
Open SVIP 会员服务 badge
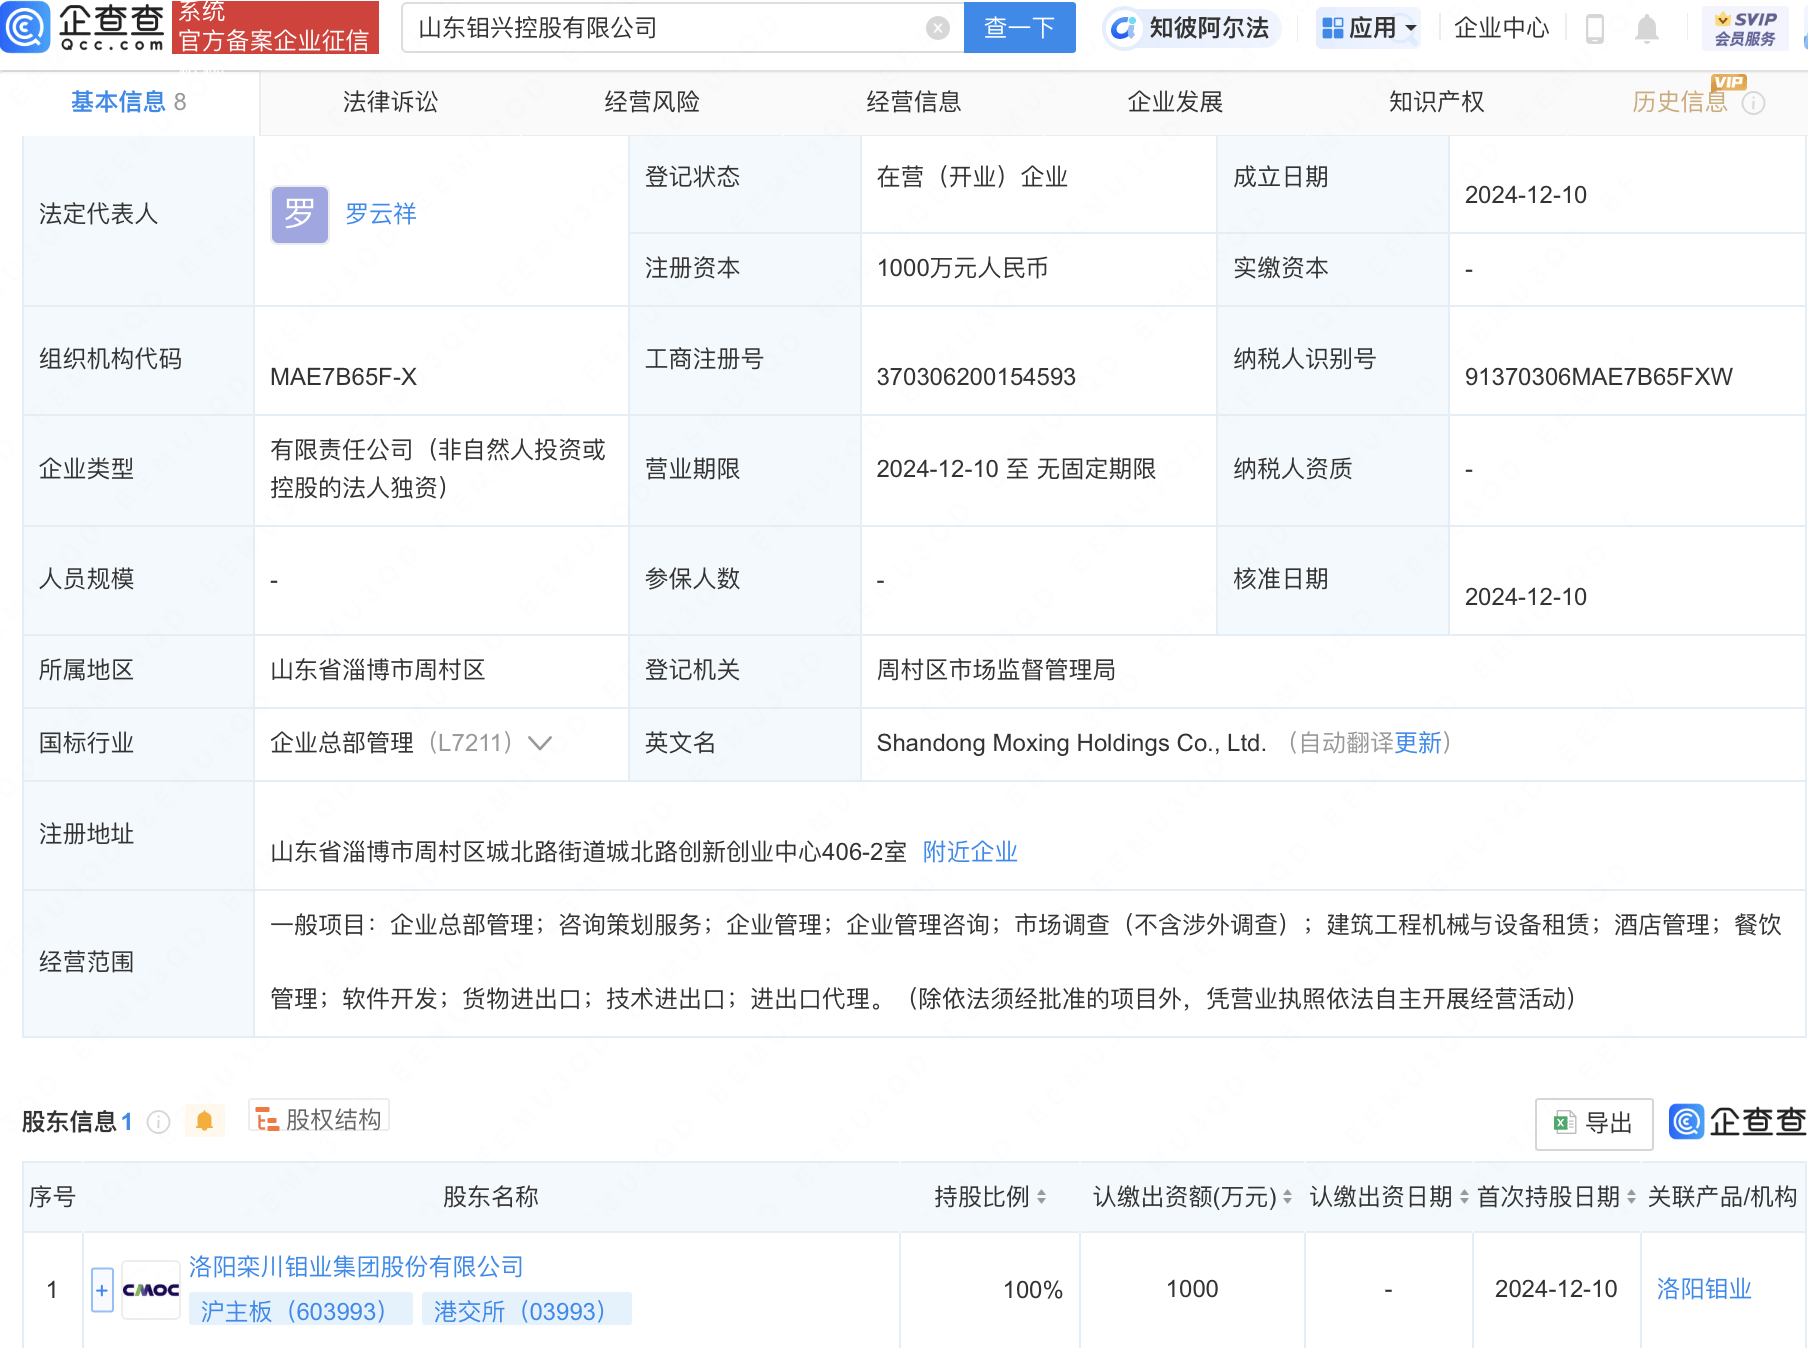coord(1745,28)
